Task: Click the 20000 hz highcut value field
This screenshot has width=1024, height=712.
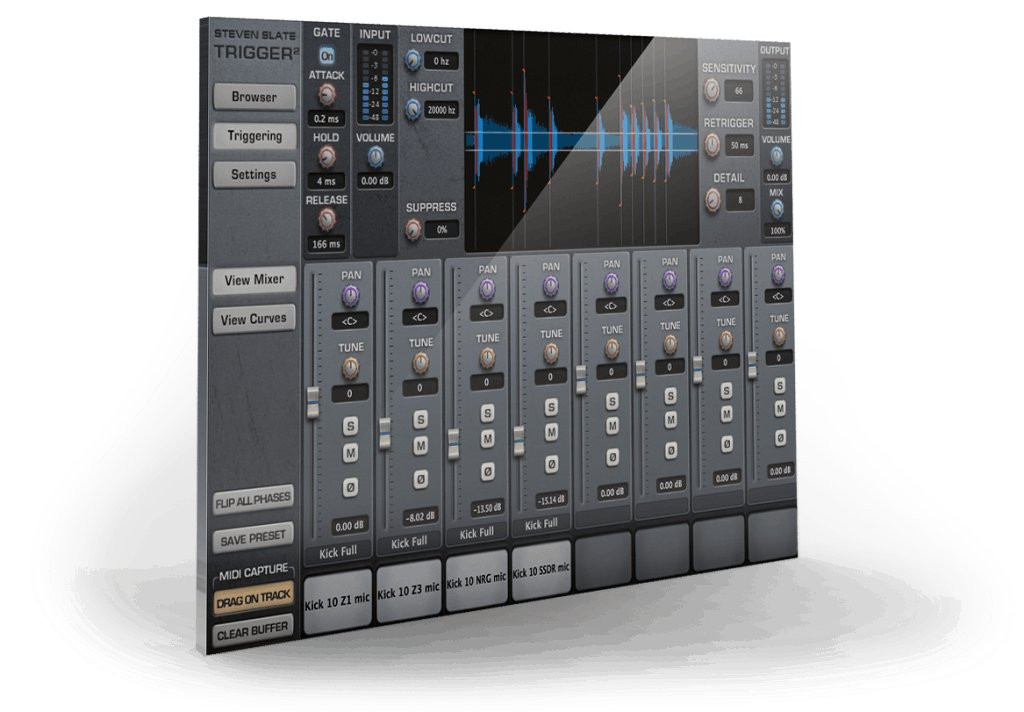Action: click(x=441, y=110)
